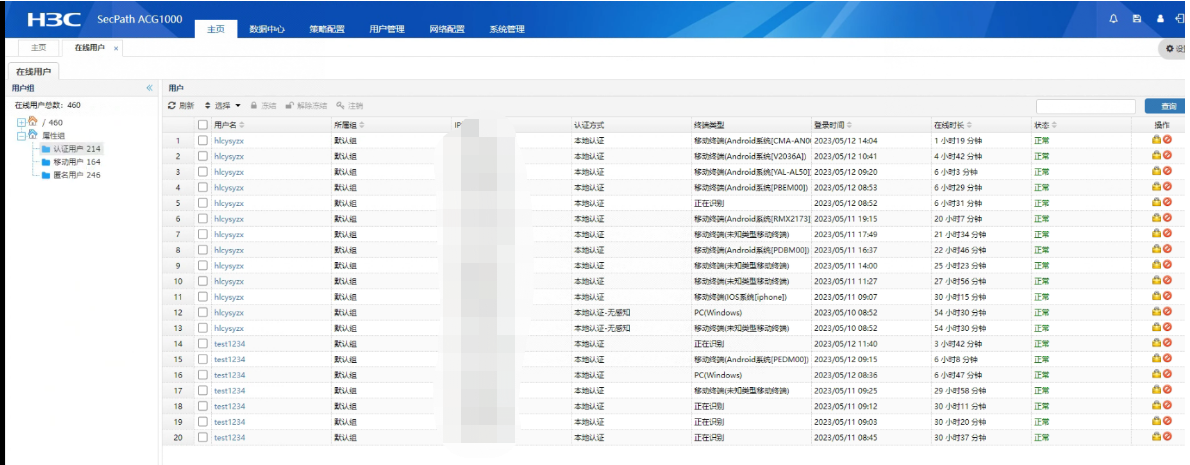This screenshot has height=465, width=1190.
Task: Click the red forbid icon in row 8
Action: tap(1167, 249)
